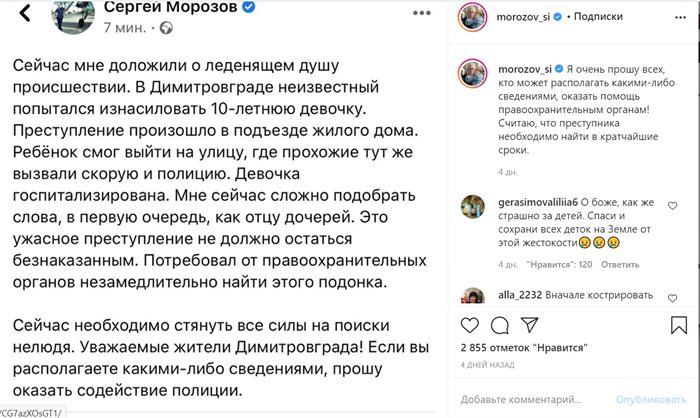
Task: Save the post with the bookmark icon
Action: coord(680,326)
